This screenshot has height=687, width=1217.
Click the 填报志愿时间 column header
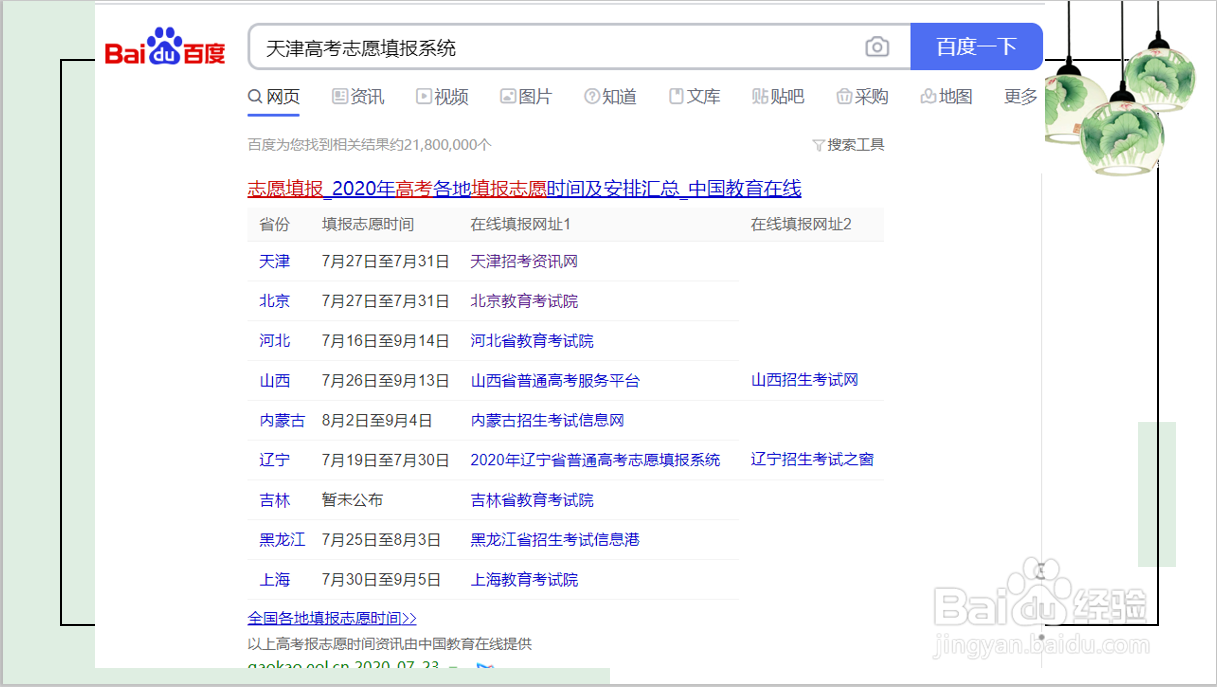(x=368, y=224)
